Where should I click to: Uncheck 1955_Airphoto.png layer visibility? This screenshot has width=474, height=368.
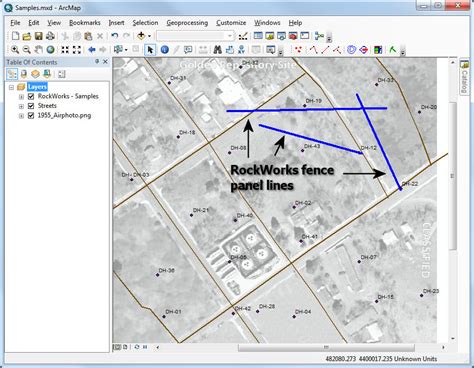point(31,116)
